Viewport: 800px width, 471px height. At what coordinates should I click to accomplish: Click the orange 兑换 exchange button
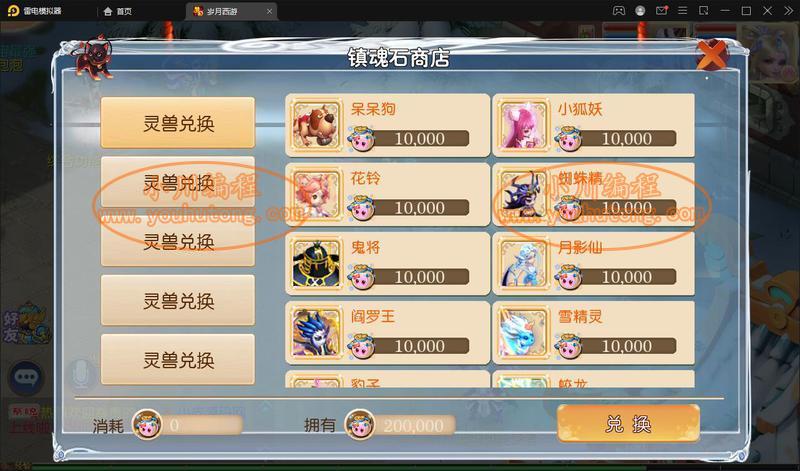tap(628, 423)
